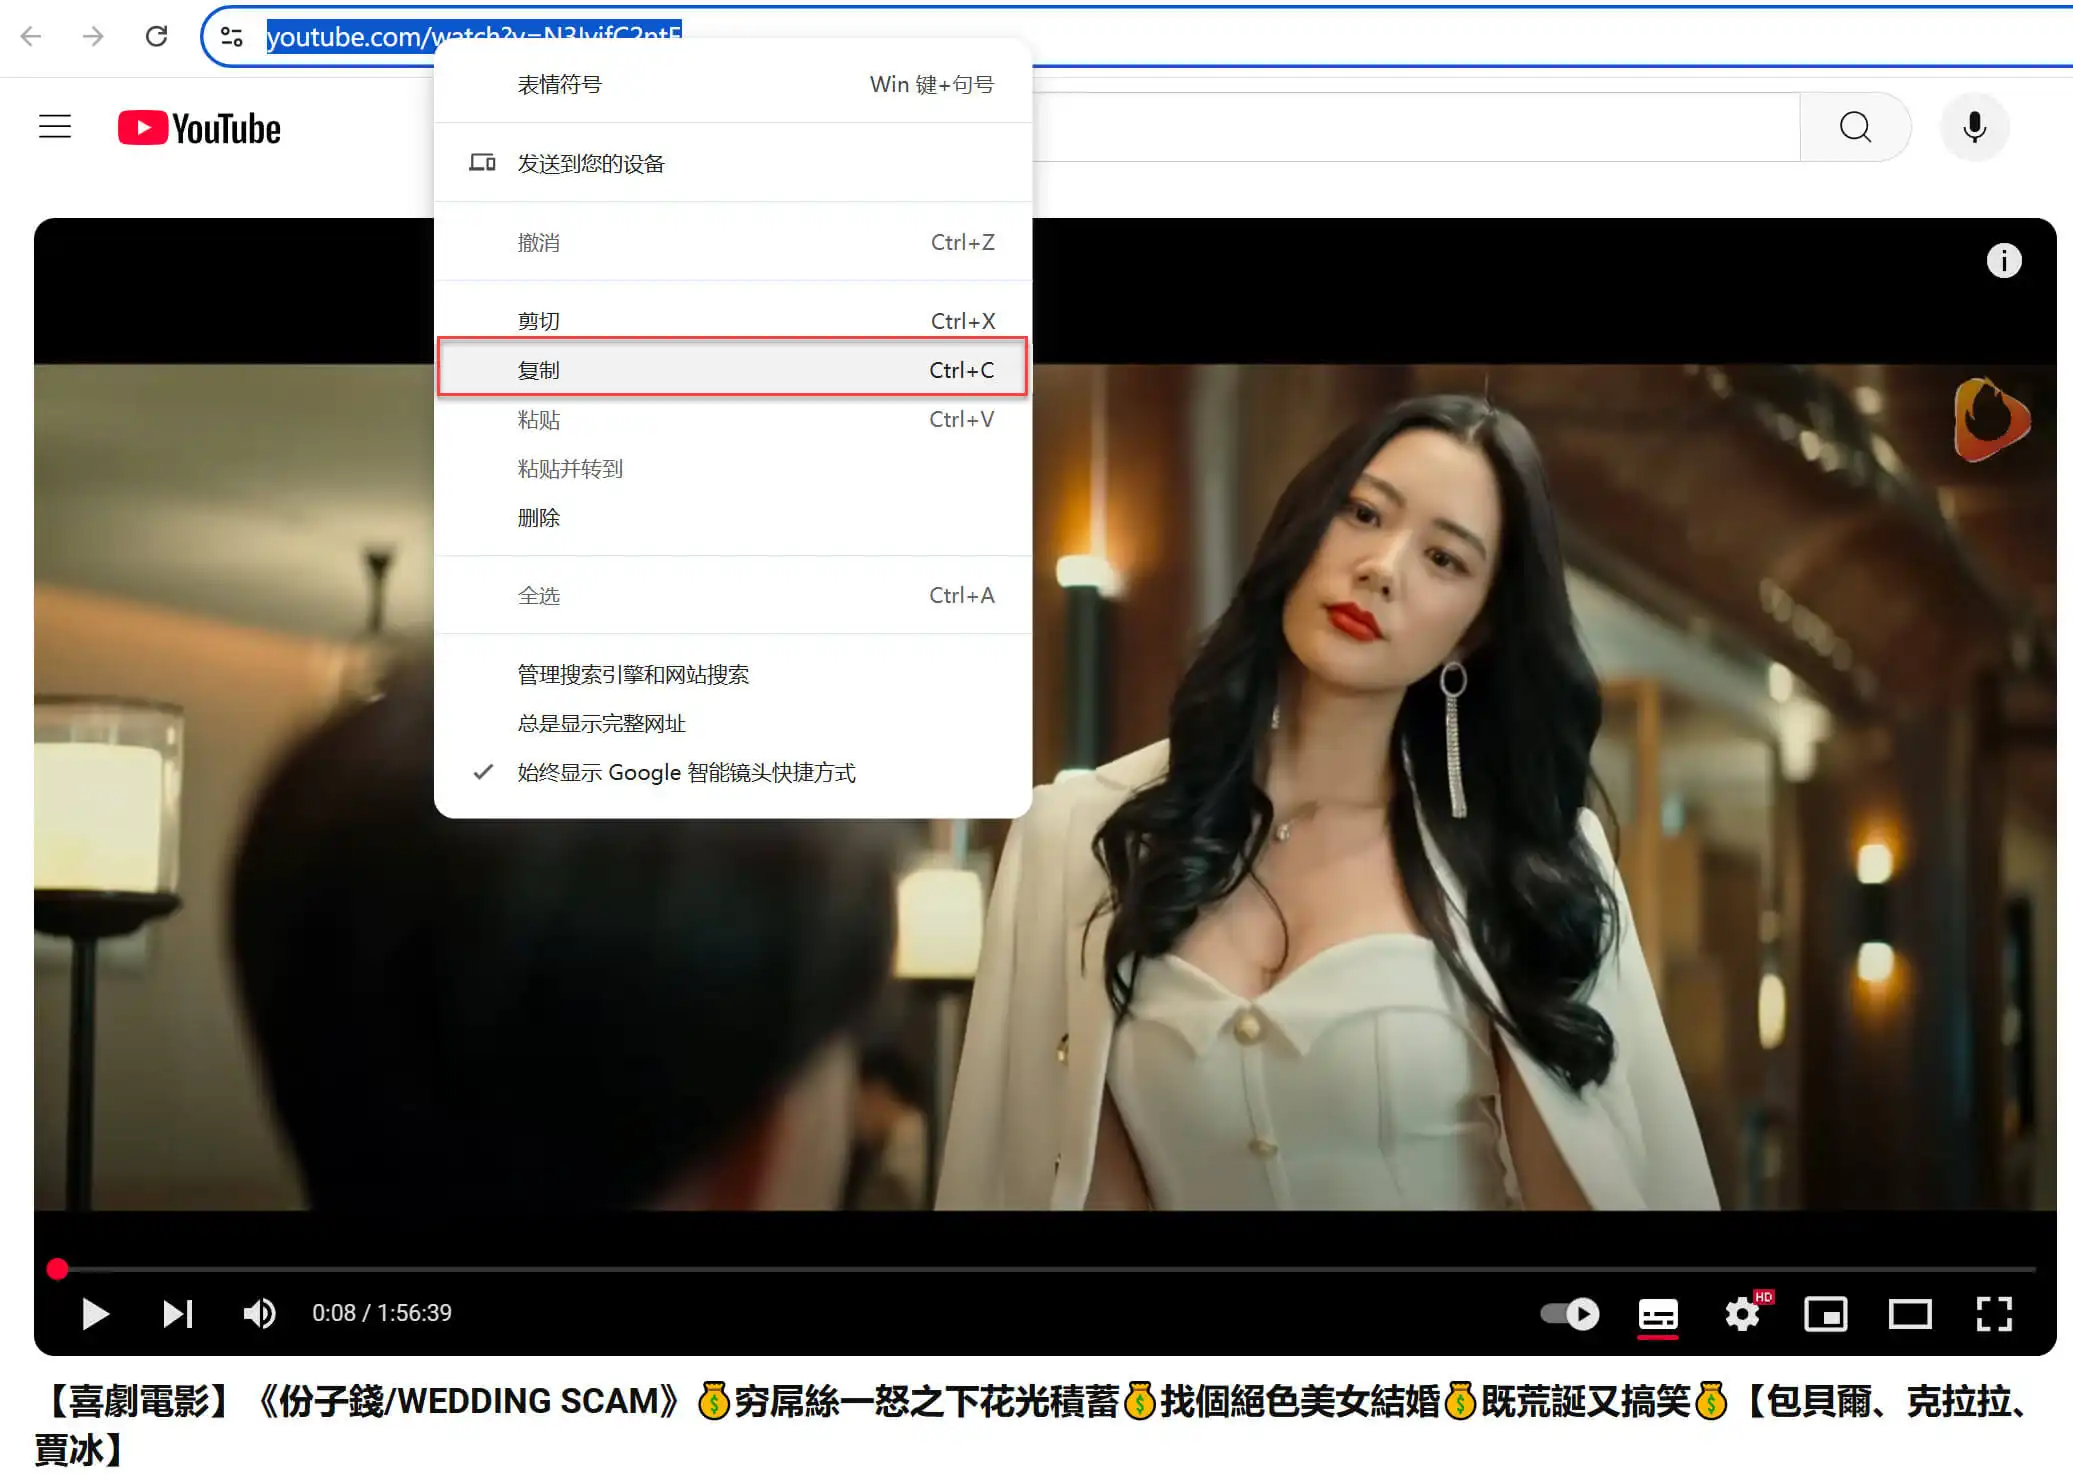
Task: Click the channel watermark logo on video
Action: click(x=1991, y=419)
